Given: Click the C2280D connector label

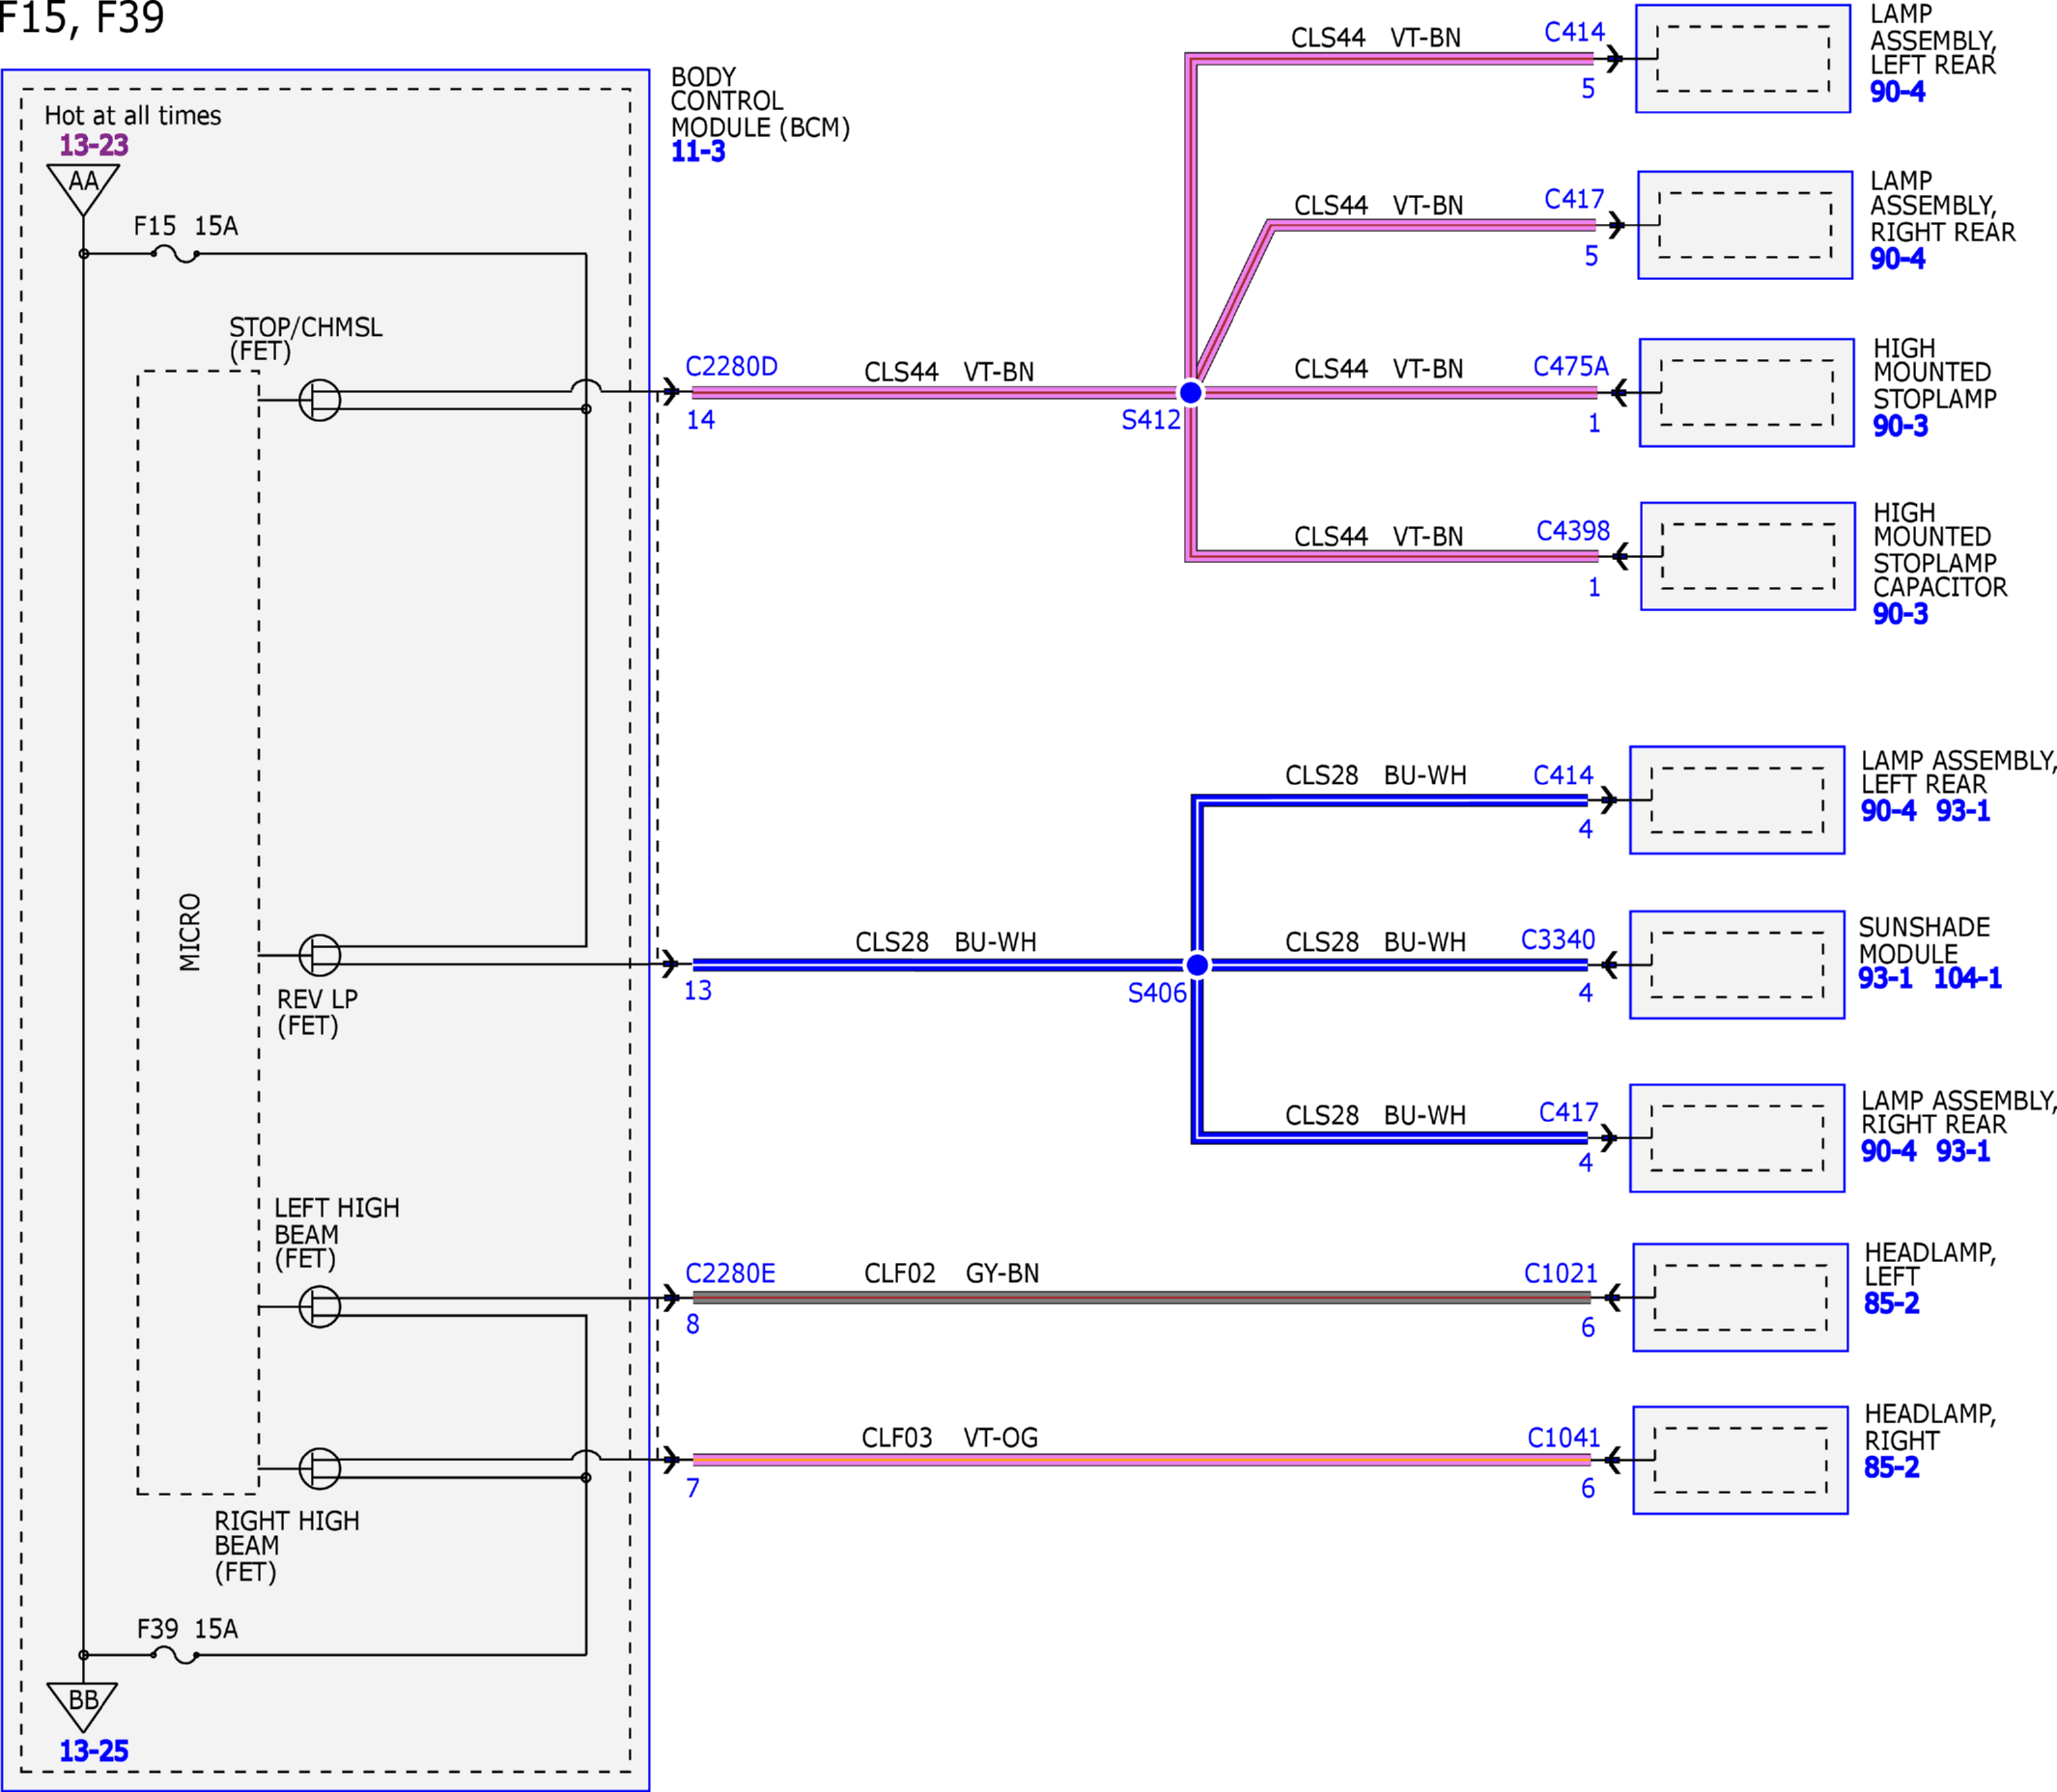Looking at the screenshot, I should (731, 366).
